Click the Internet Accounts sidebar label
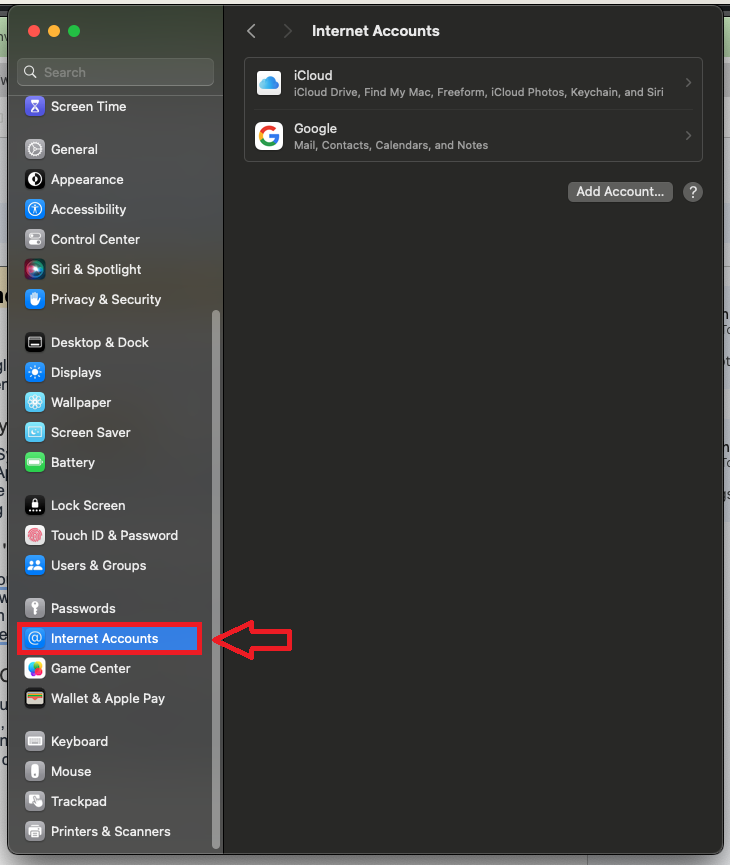The width and height of the screenshot is (730, 865). [x=104, y=638]
